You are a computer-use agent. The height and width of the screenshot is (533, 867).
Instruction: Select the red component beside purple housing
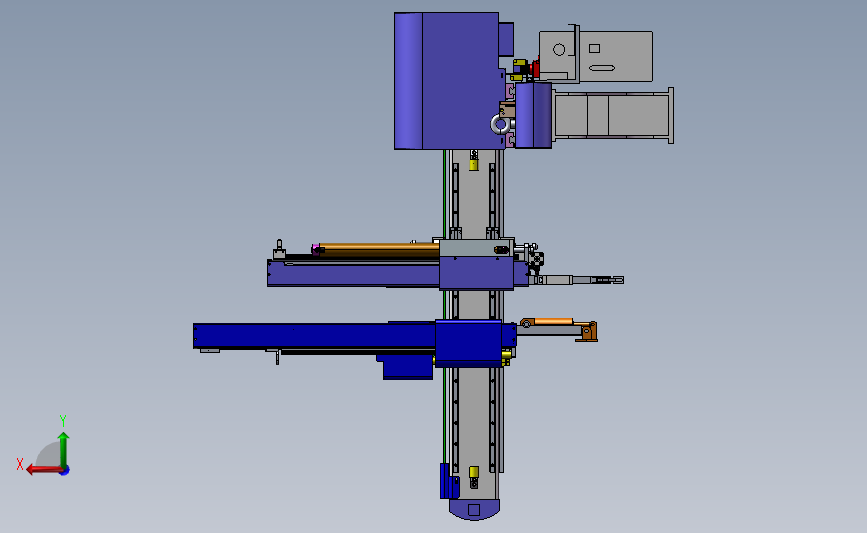535,69
